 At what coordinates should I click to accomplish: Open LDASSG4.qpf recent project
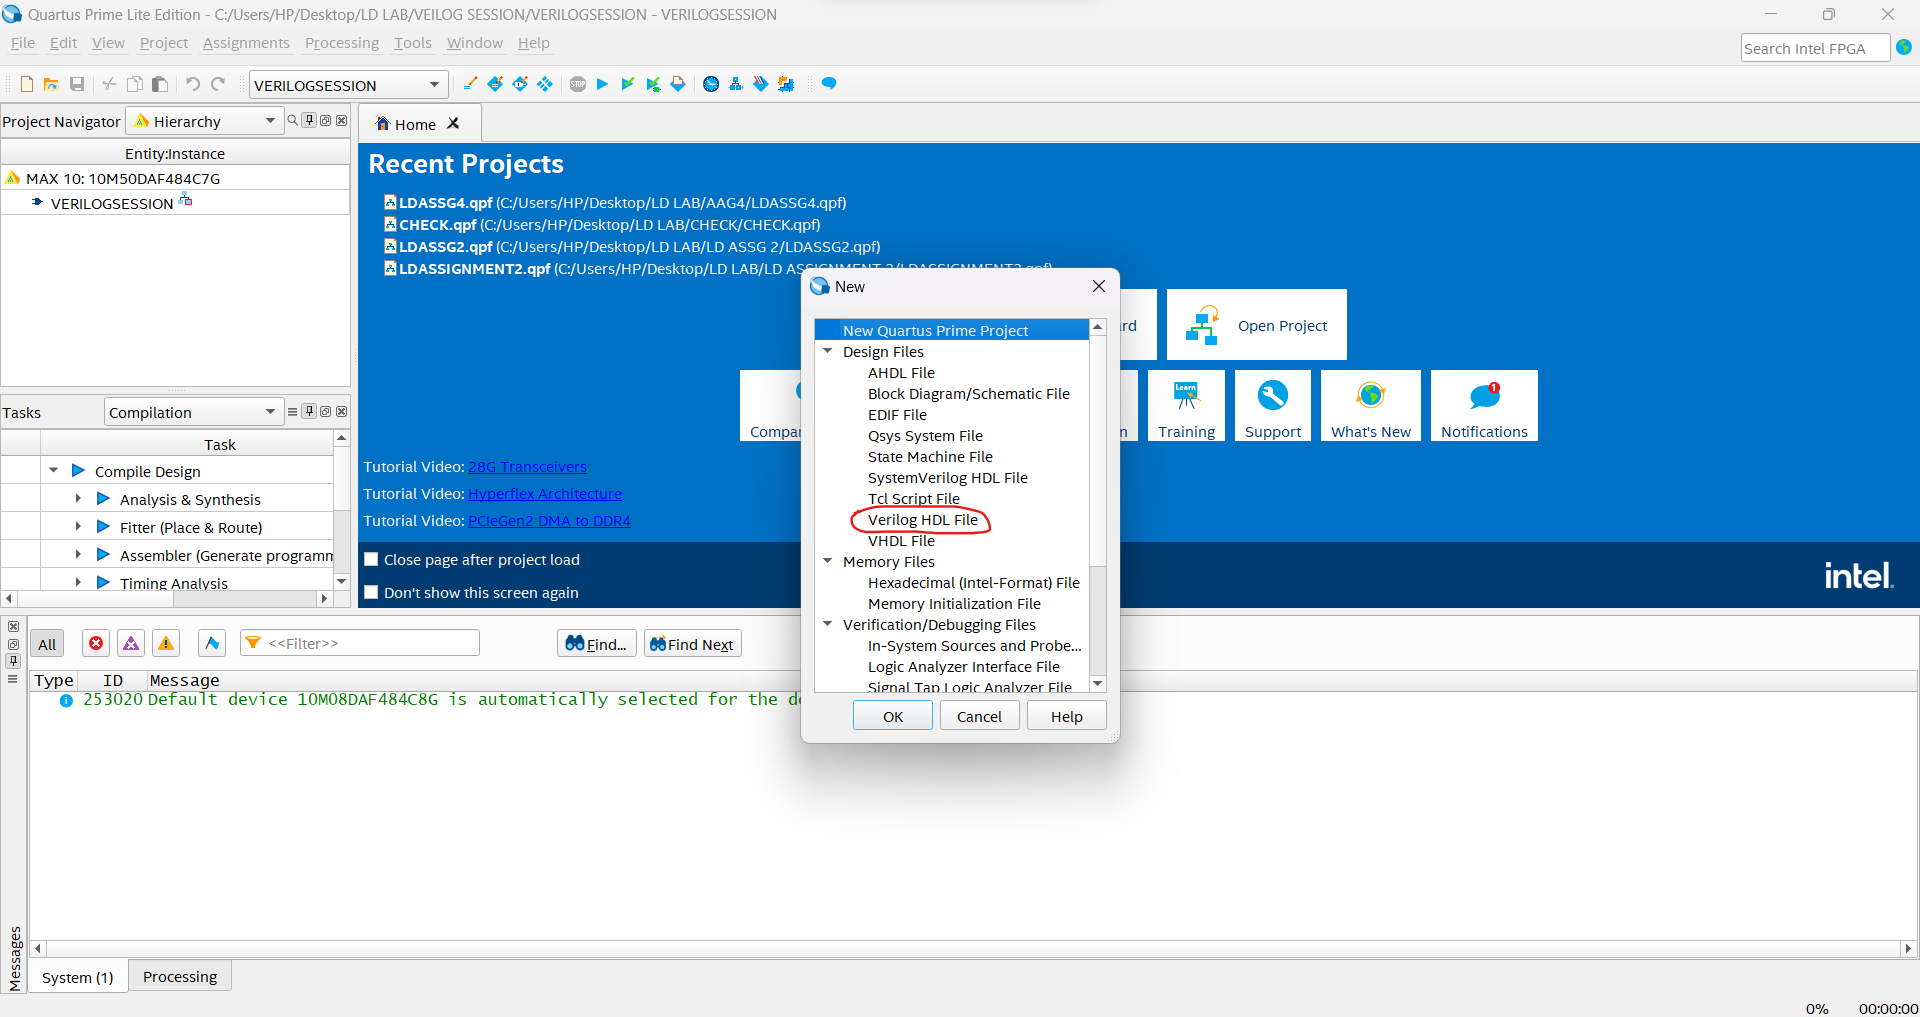(x=615, y=202)
